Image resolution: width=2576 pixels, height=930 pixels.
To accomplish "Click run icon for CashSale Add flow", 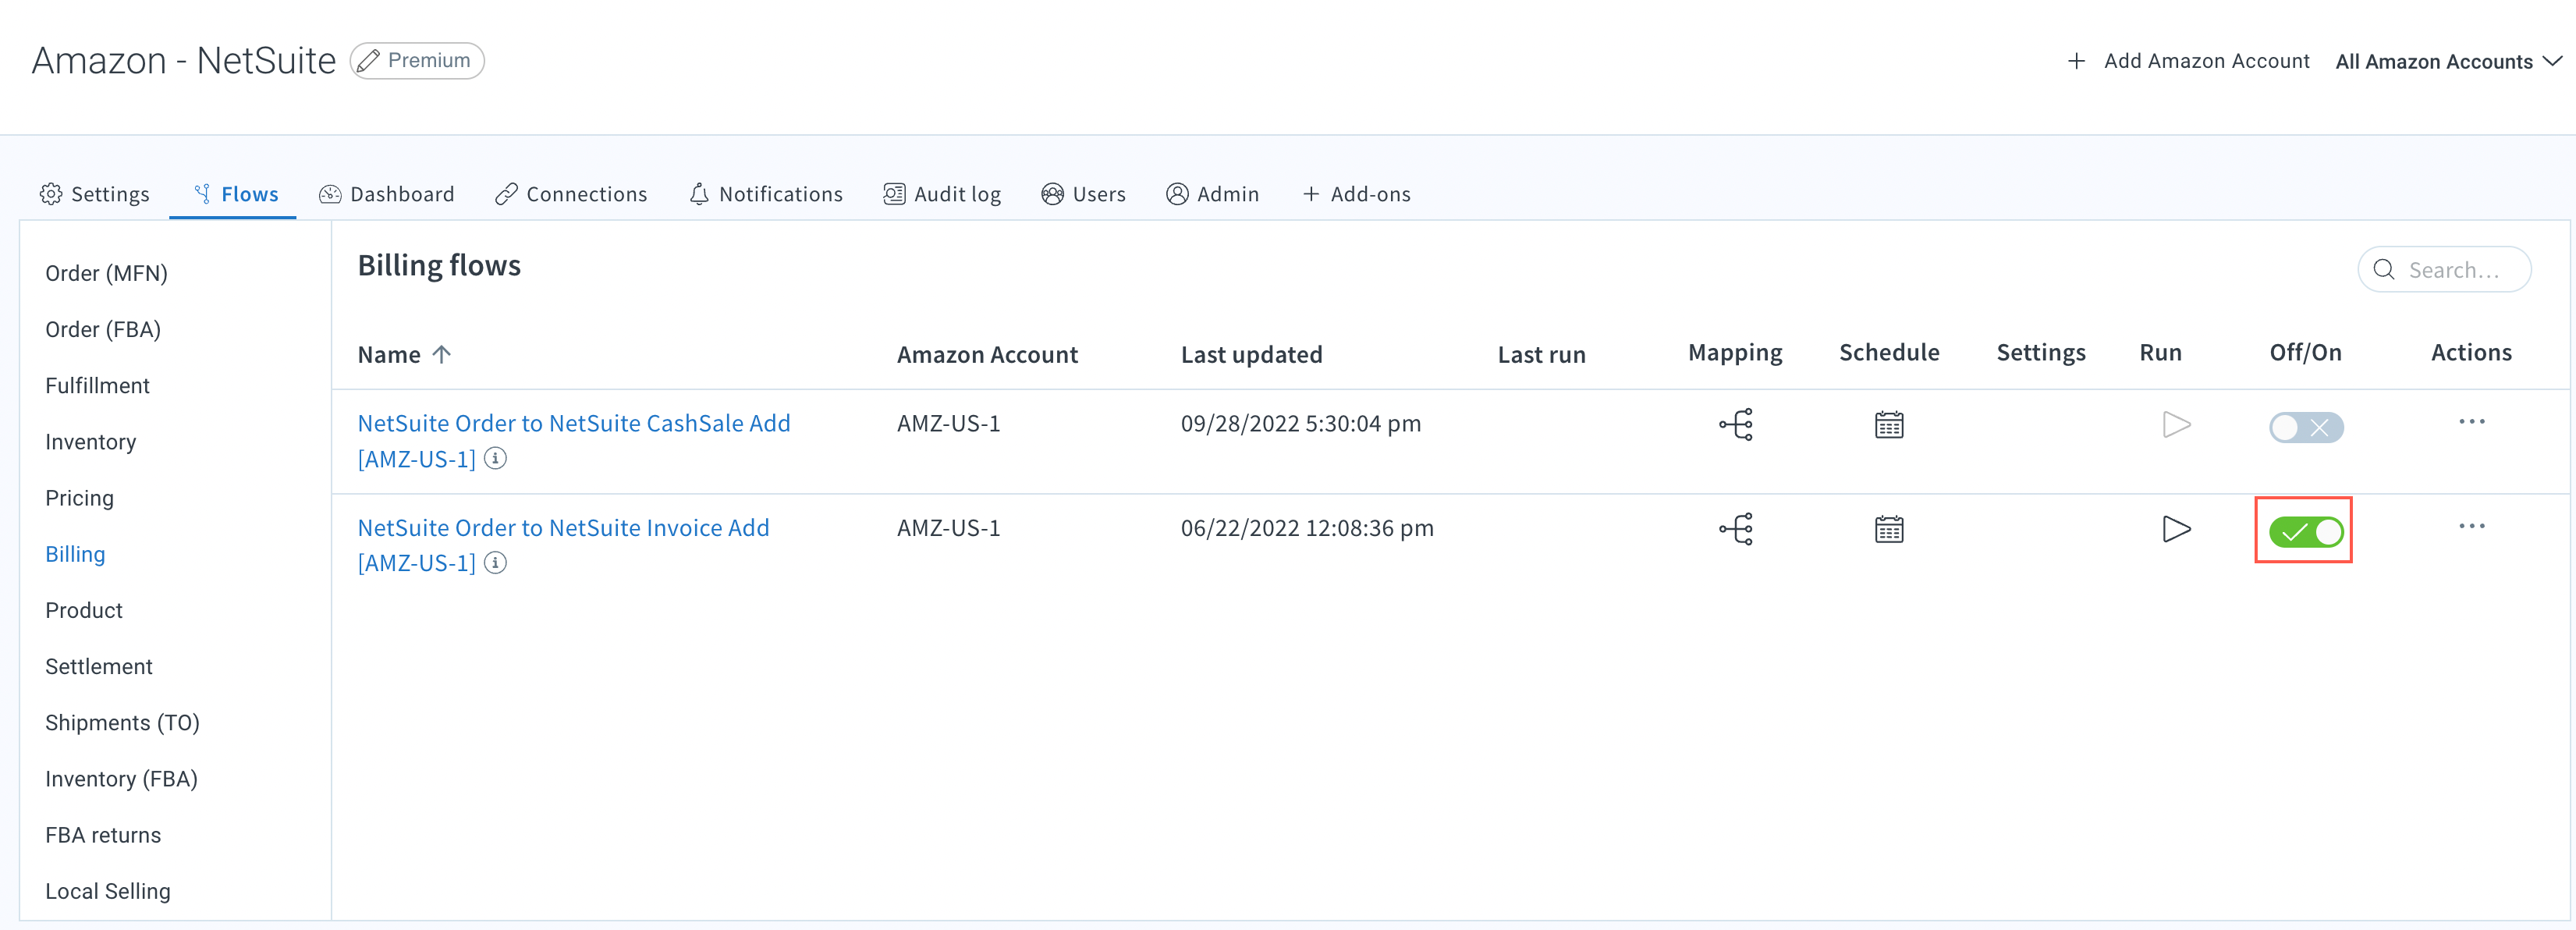I will [2176, 425].
